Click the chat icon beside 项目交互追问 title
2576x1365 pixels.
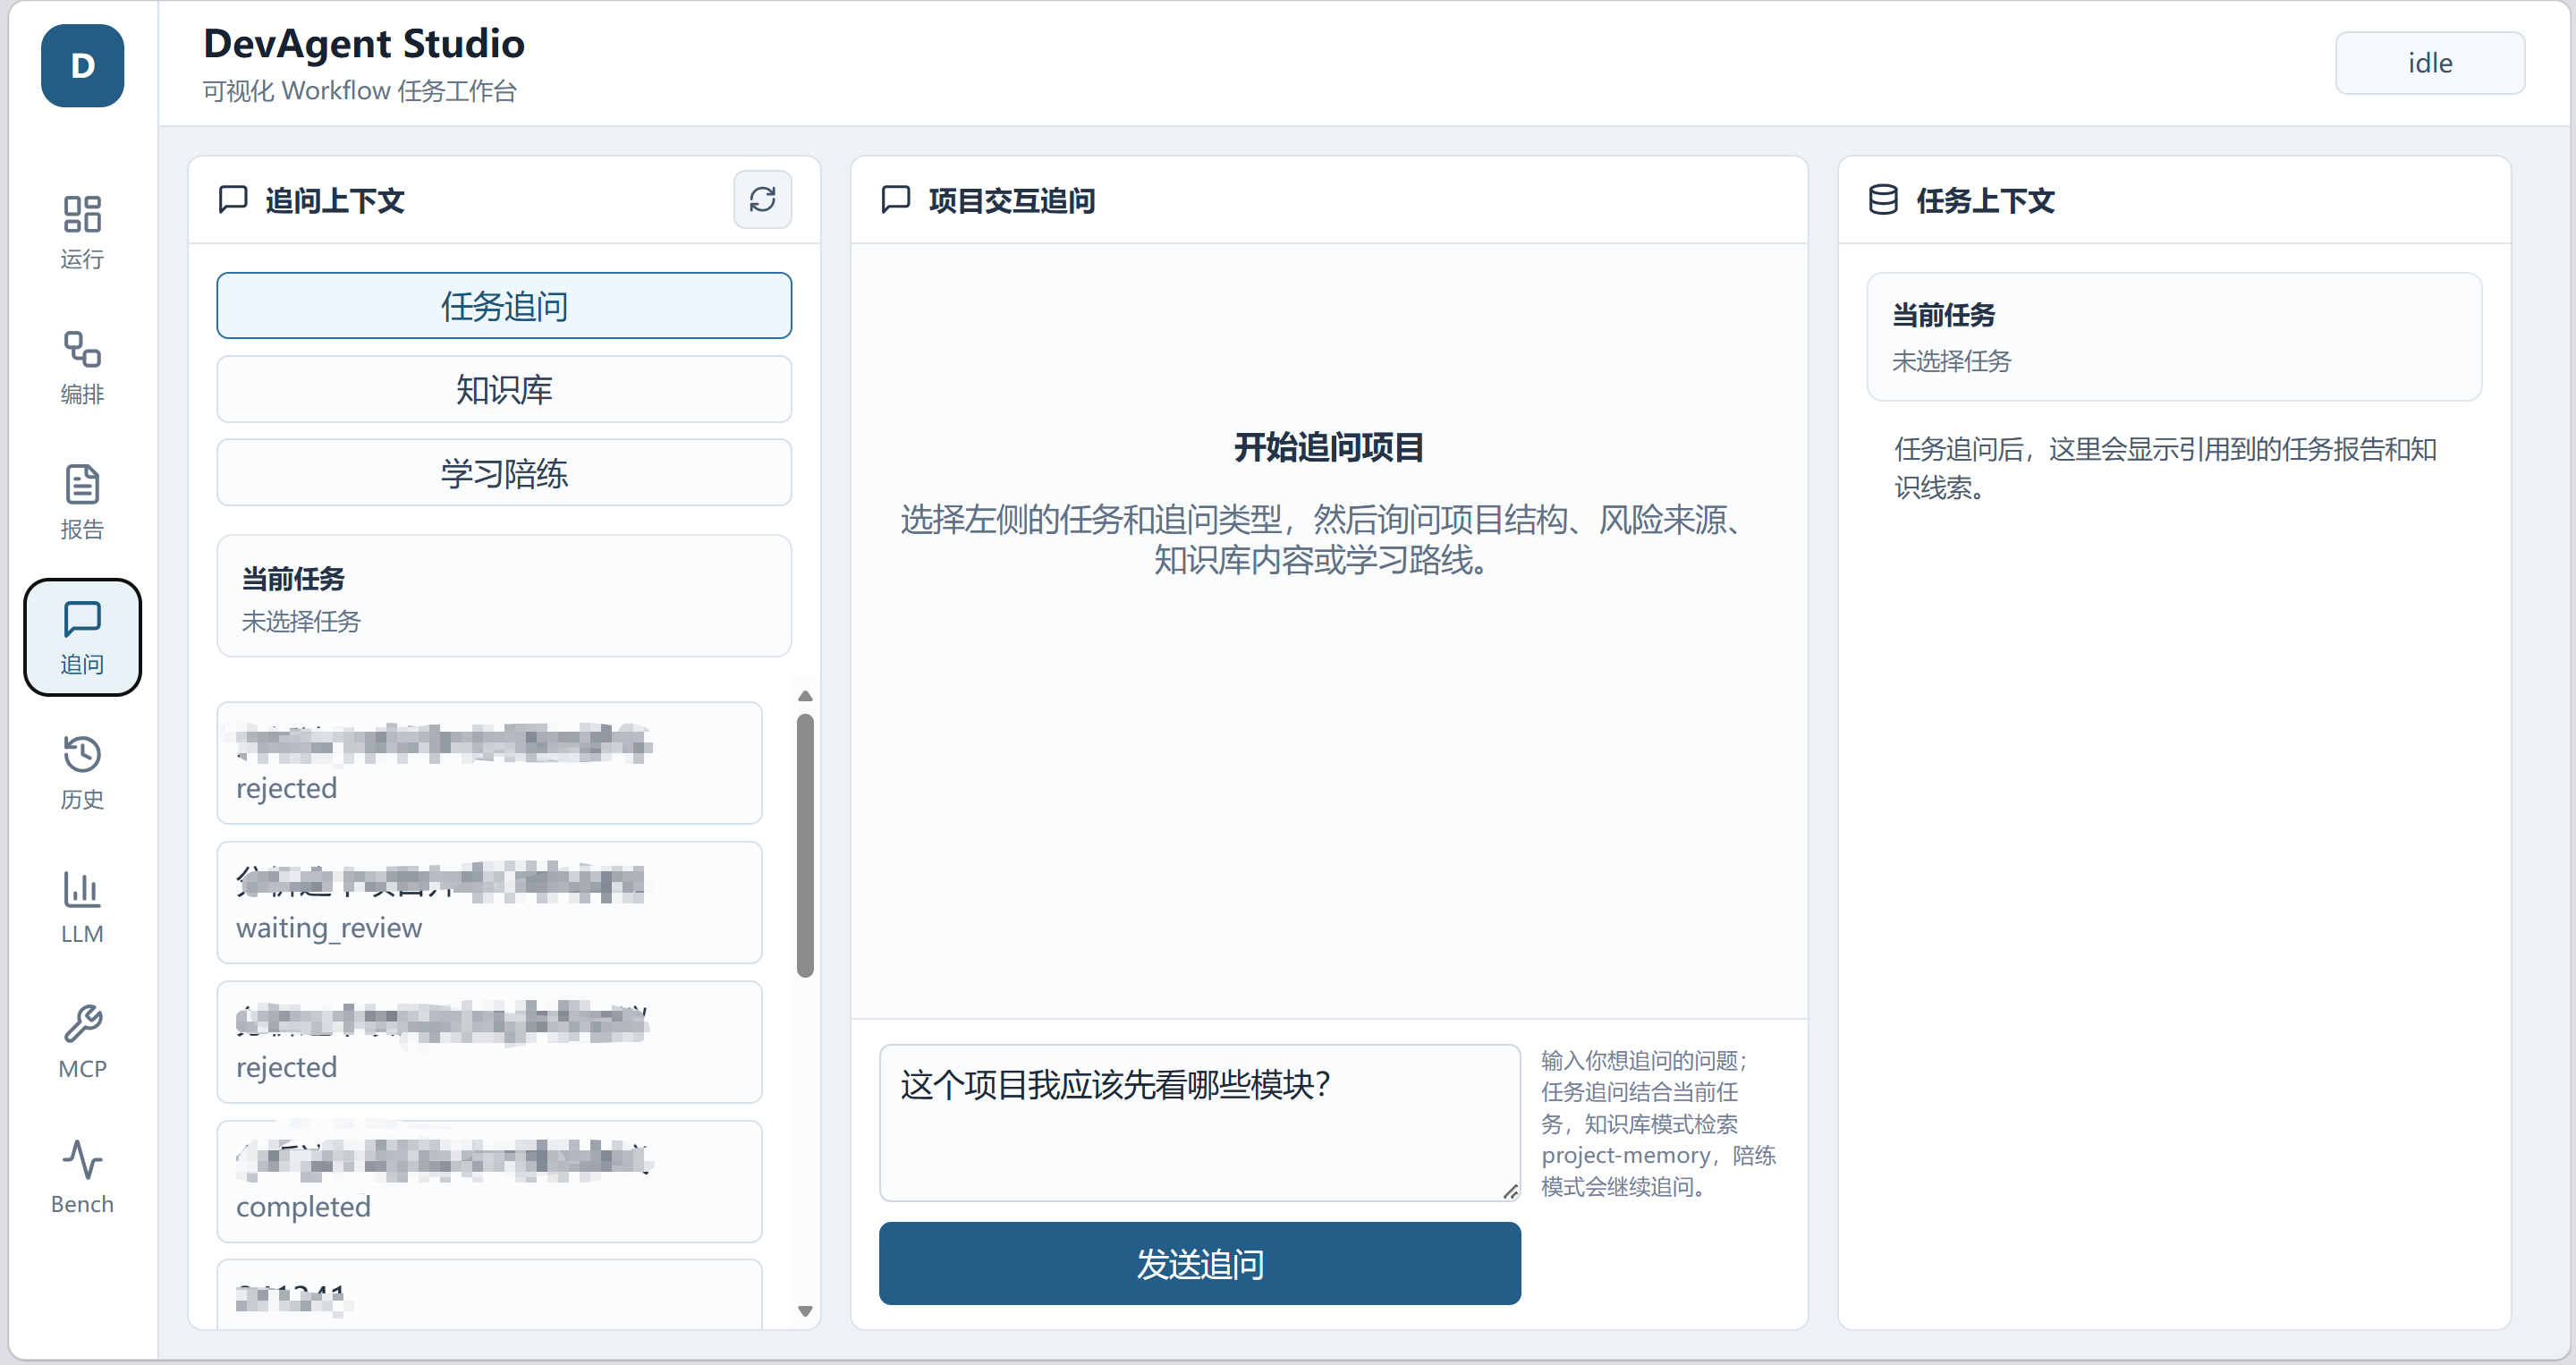pos(896,199)
